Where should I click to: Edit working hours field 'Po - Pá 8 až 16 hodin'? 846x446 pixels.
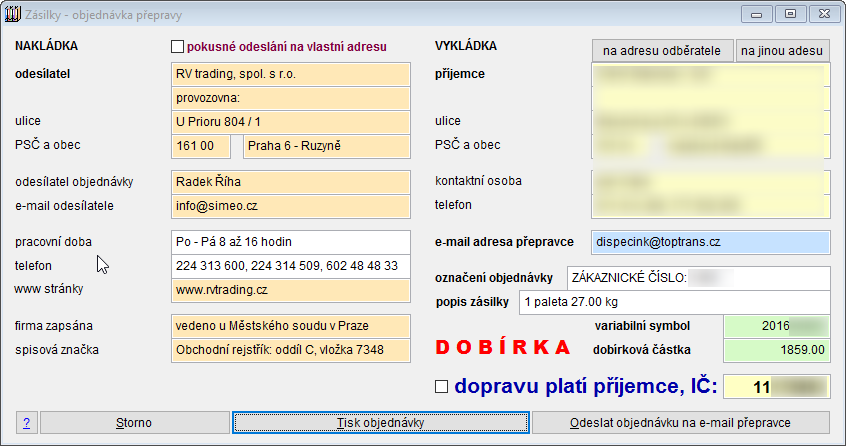[x=289, y=242]
